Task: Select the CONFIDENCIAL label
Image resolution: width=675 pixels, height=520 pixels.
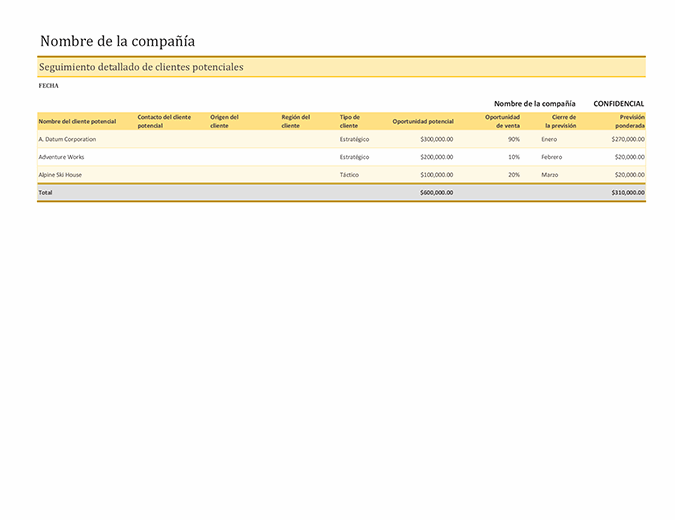Action: [619, 104]
